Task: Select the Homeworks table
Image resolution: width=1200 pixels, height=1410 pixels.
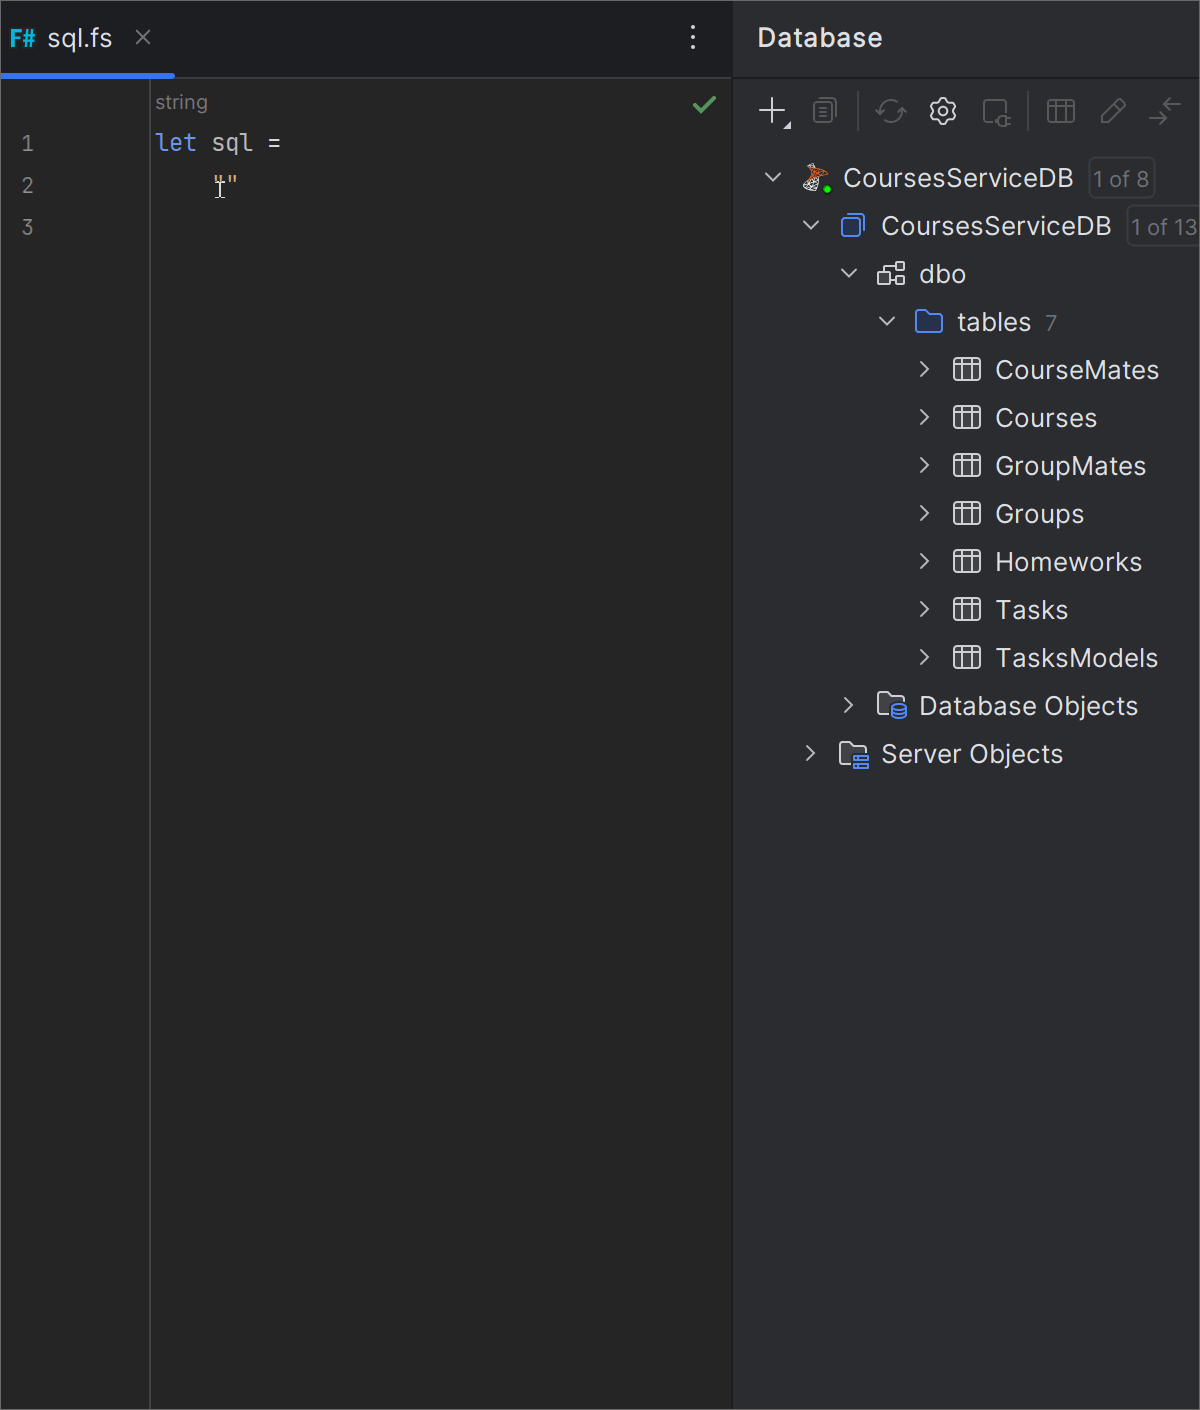Action: (x=1068, y=562)
